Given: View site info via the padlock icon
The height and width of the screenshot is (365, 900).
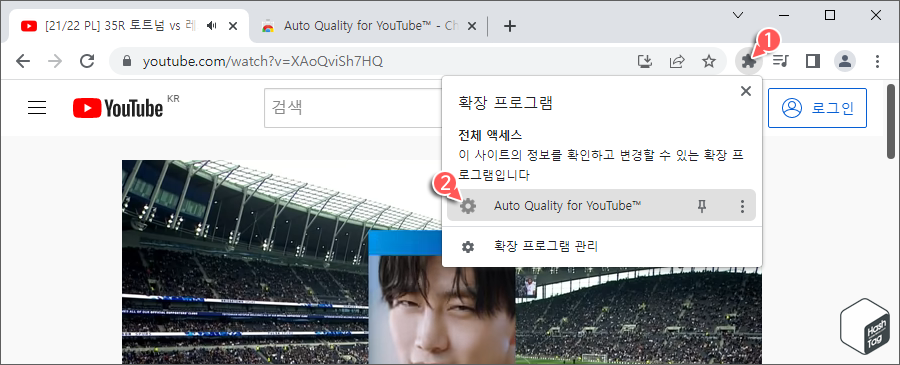Looking at the screenshot, I should [x=127, y=61].
